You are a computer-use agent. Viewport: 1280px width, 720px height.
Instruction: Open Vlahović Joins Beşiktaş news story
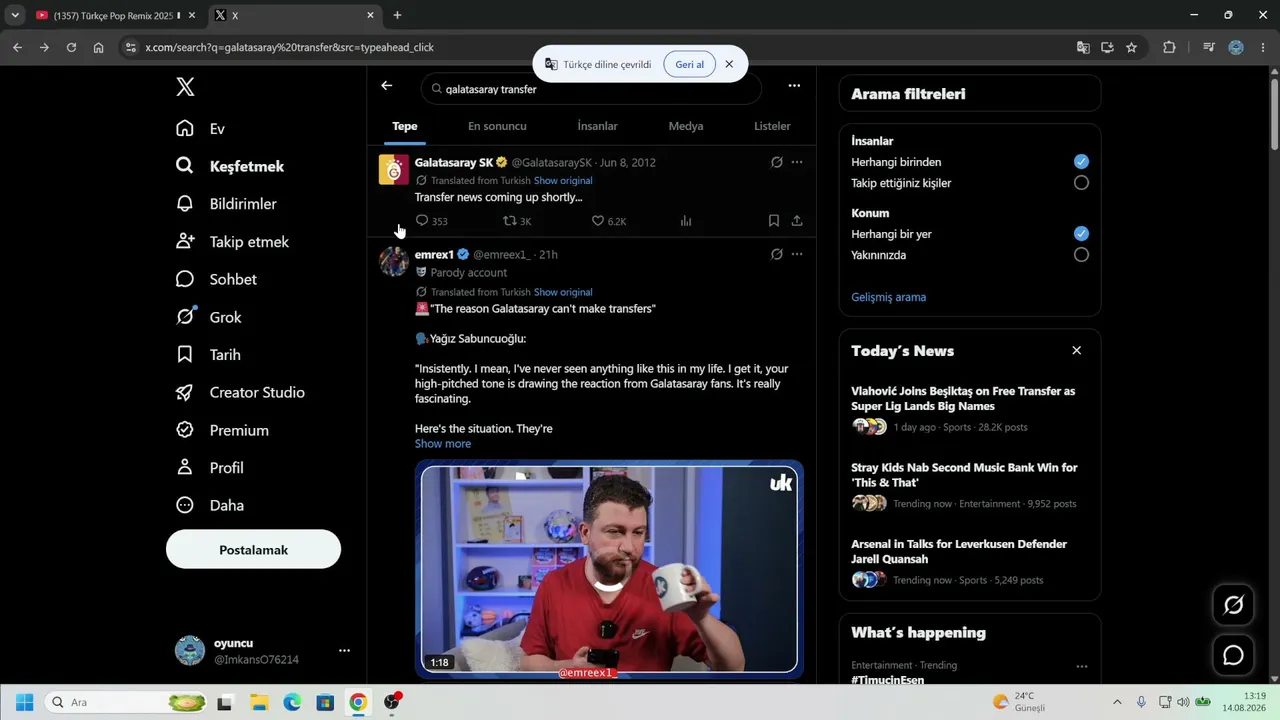coord(963,399)
